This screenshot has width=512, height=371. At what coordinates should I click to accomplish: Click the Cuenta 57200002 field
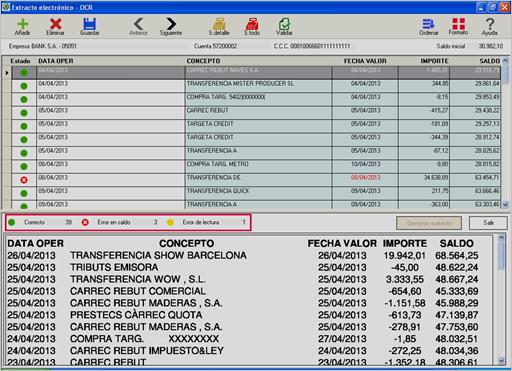click(216, 46)
